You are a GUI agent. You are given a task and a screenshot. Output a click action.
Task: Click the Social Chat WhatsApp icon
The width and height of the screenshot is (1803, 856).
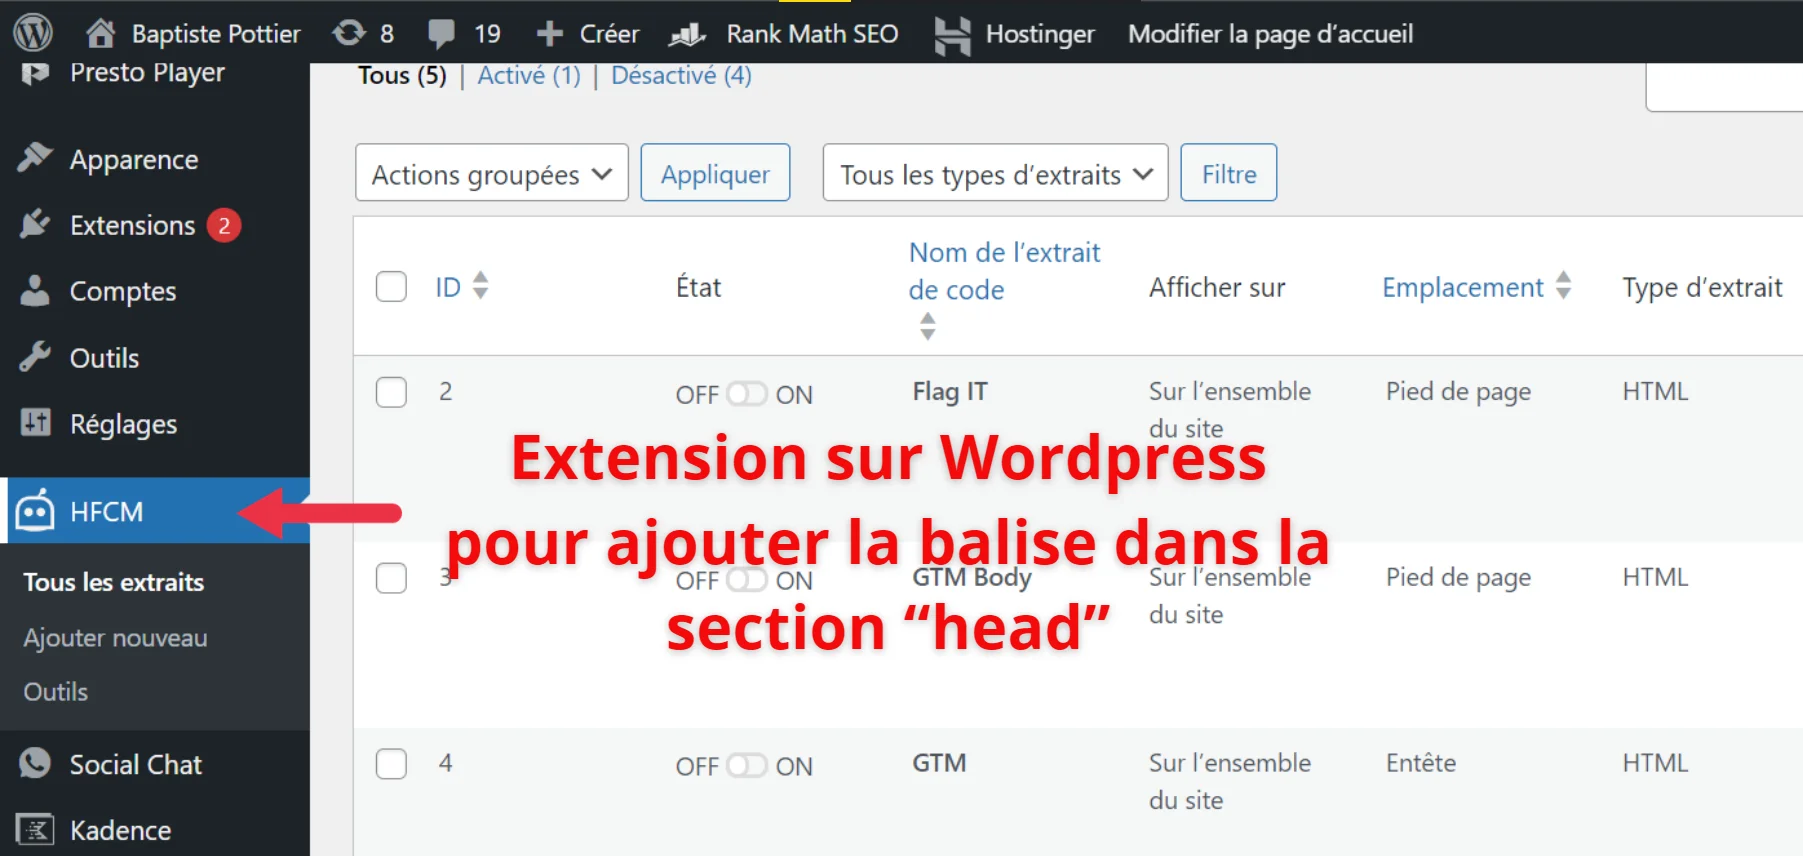[35, 763]
